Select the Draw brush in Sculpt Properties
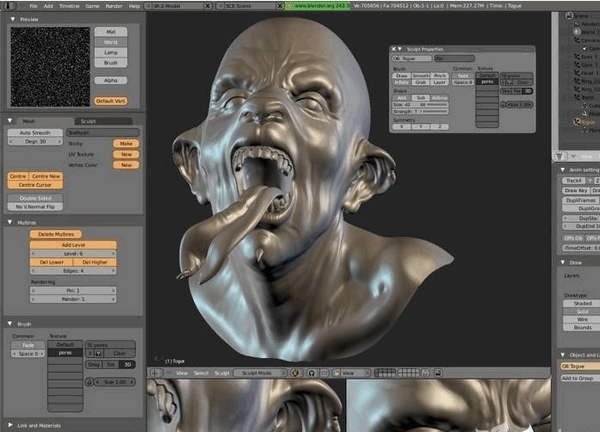Screen dimensions: 600x432 point(400,74)
